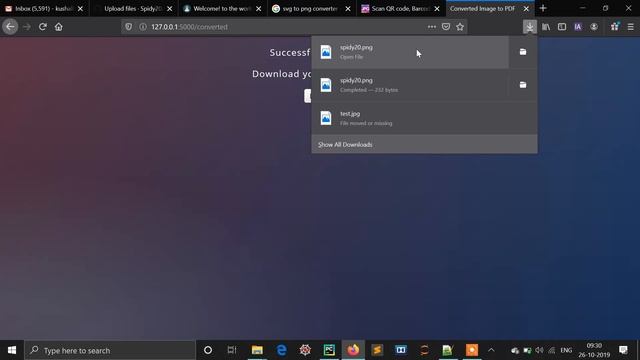Viewport: 640px width, 360px height.
Task: Open What's New gift icon
Action: pos(615,27)
